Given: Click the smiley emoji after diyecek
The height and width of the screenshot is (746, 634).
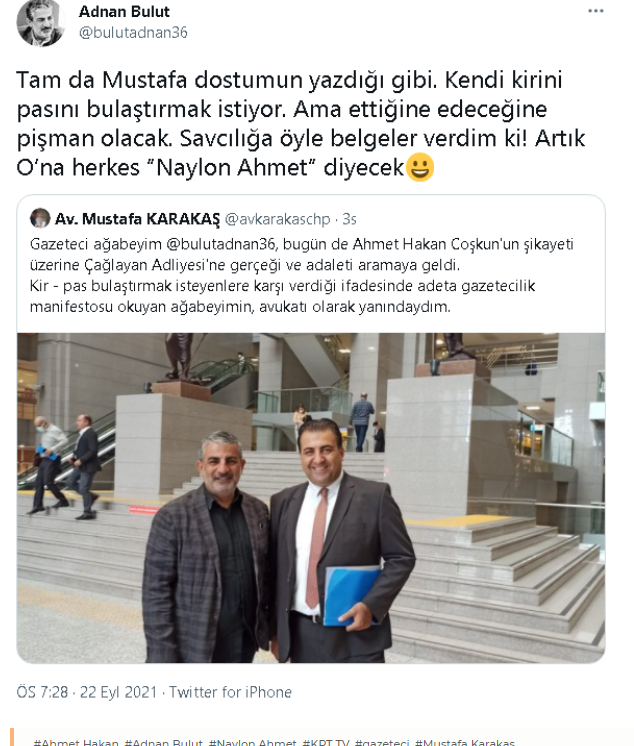Looking at the screenshot, I should point(420,167).
